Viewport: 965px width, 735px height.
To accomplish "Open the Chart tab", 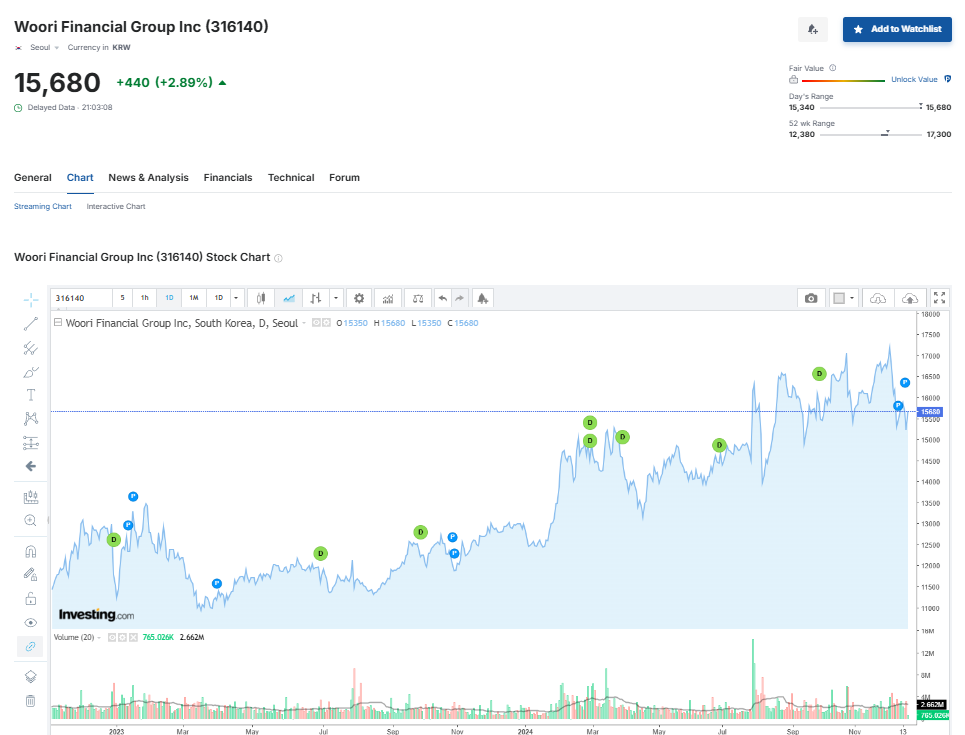I will pyautogui.click(x=80, y=178).
